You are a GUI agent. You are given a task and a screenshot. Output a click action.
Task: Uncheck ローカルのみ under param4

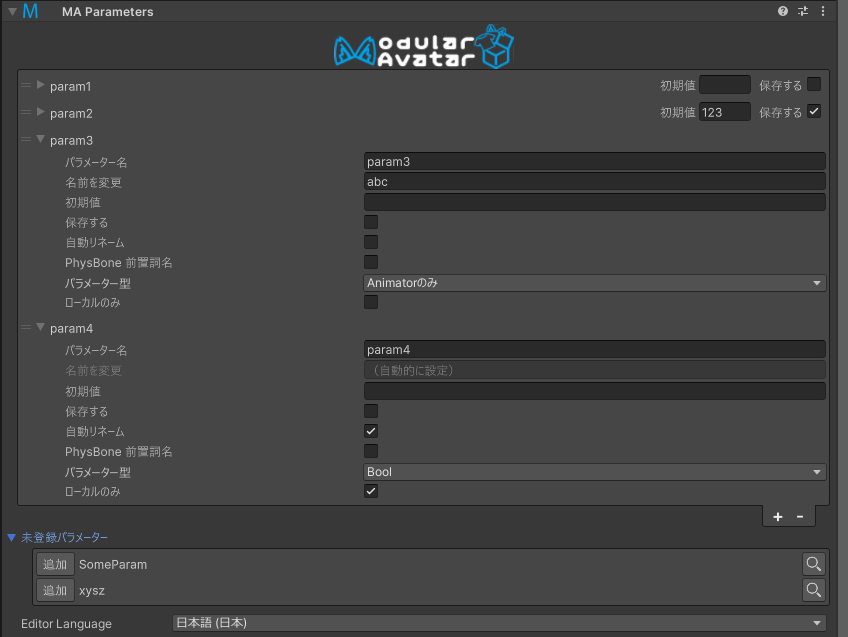point(371,492)
